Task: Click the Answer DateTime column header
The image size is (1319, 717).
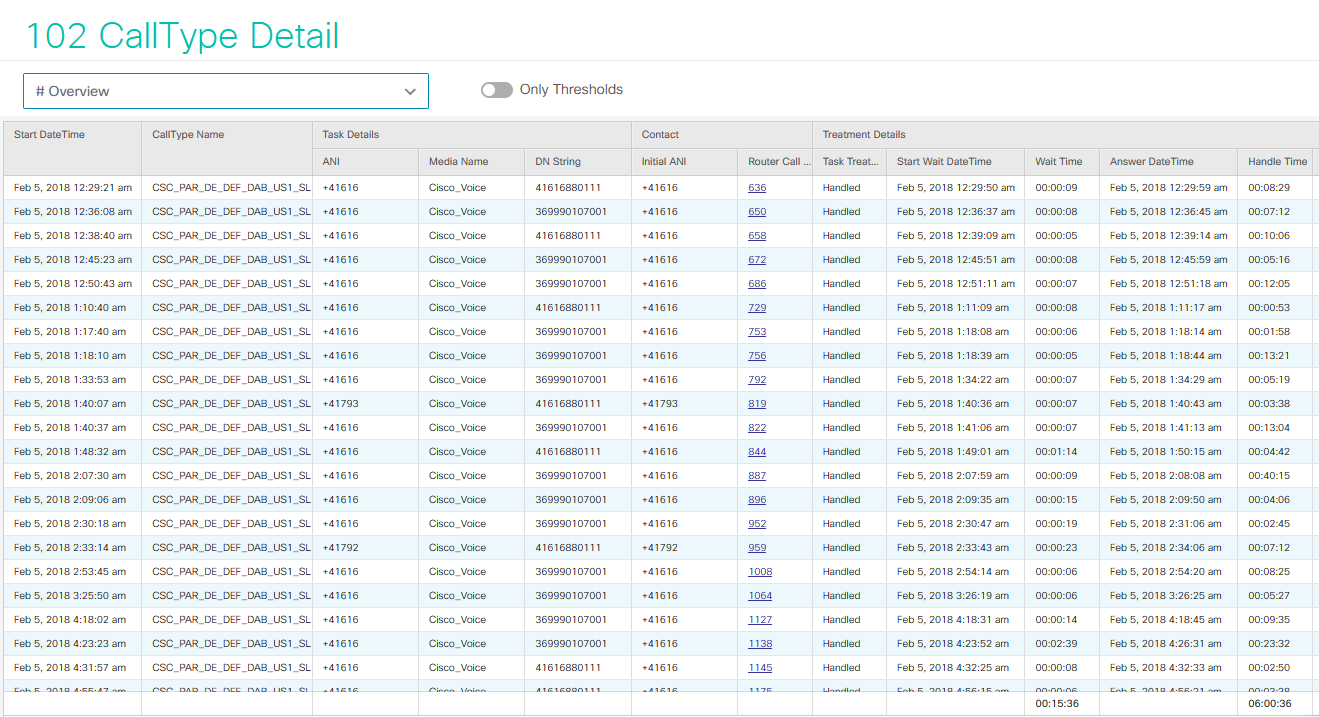Action: 1168,162
